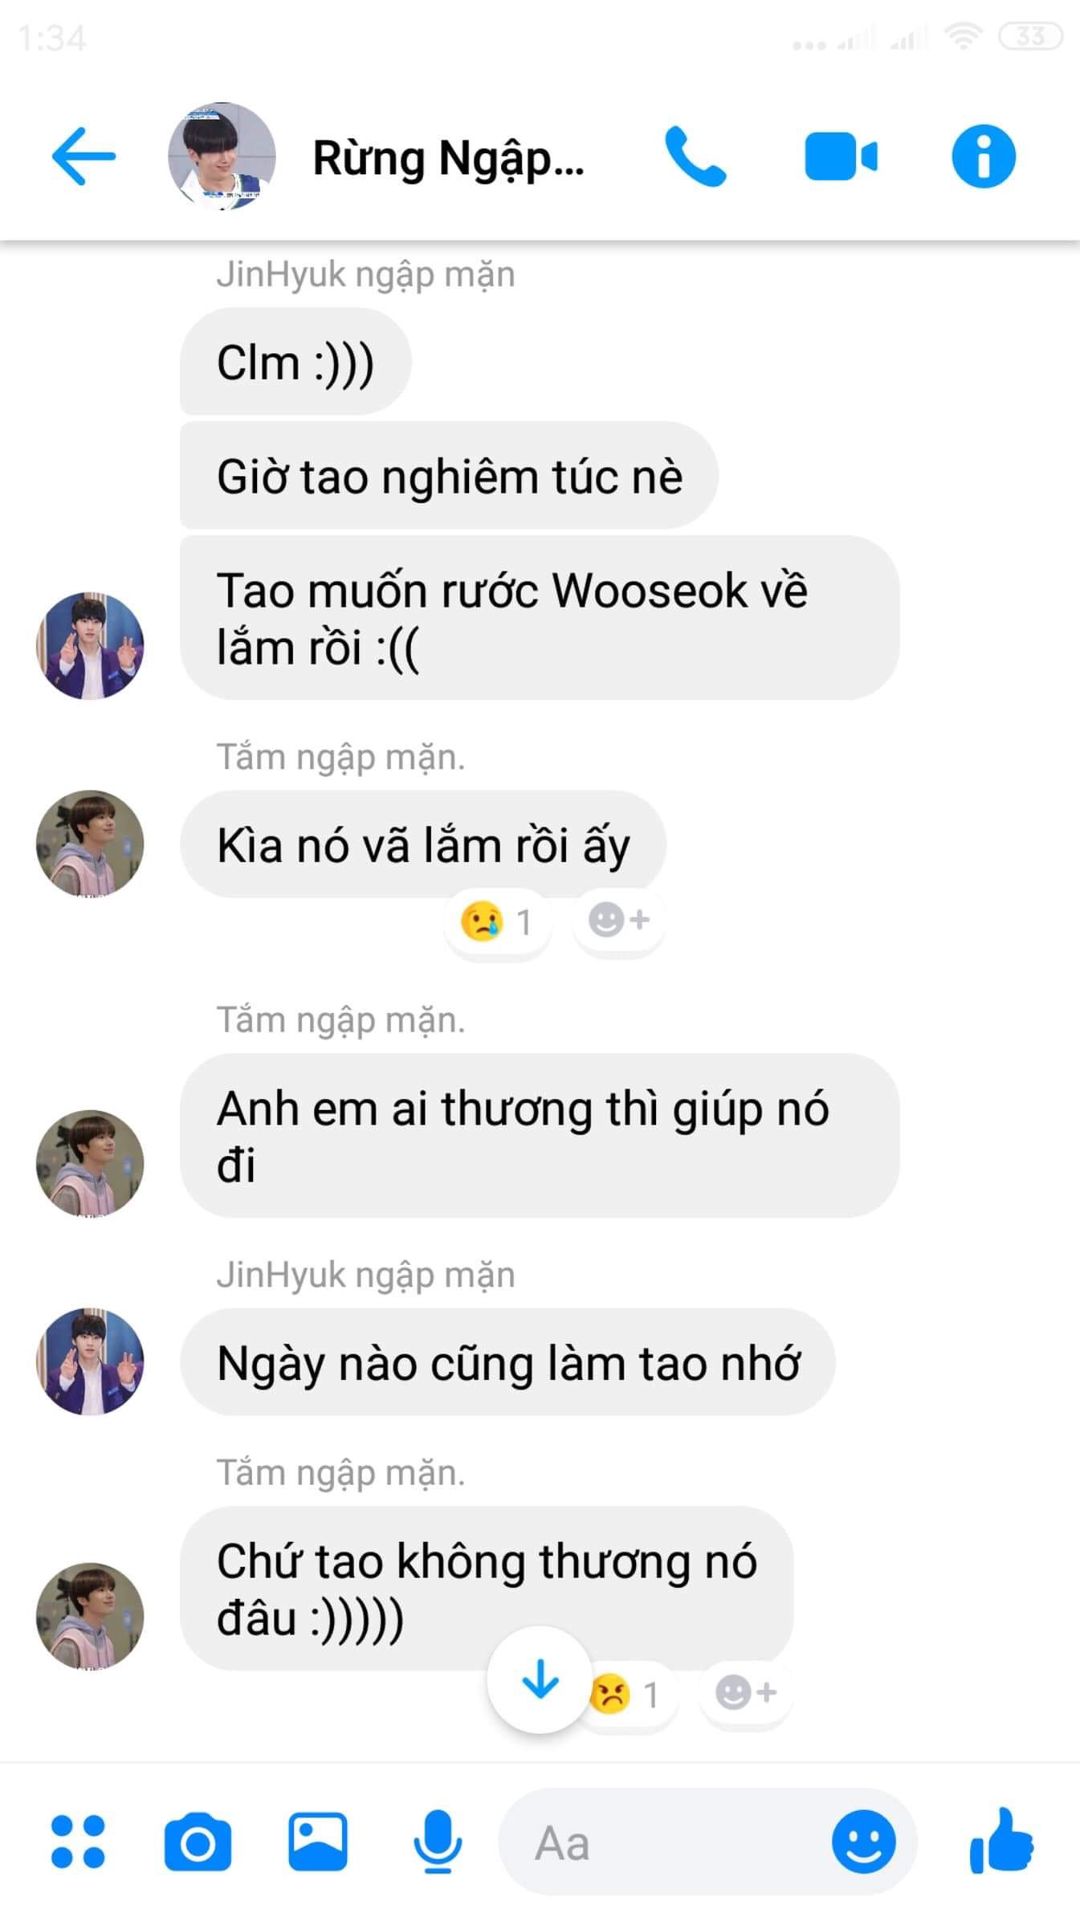View angry reaction count on last message
The width and height of the screenshot is (1080, 1920).
coord(628,1694)
